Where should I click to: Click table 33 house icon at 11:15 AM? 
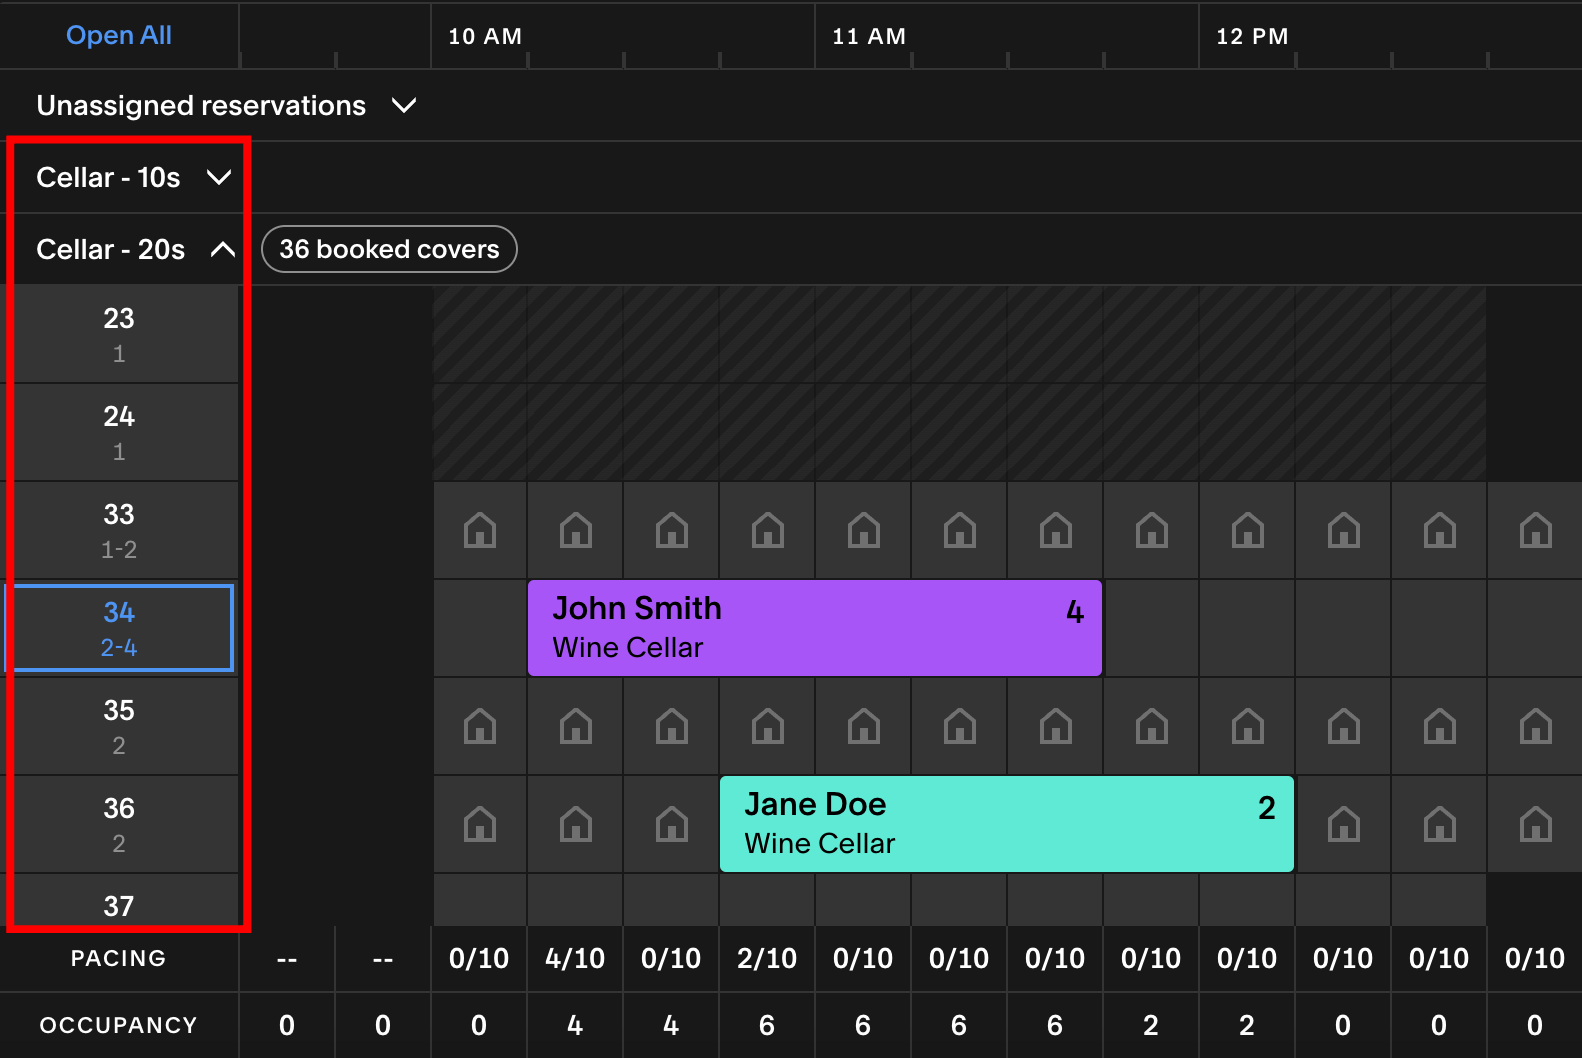coord(960,530)
